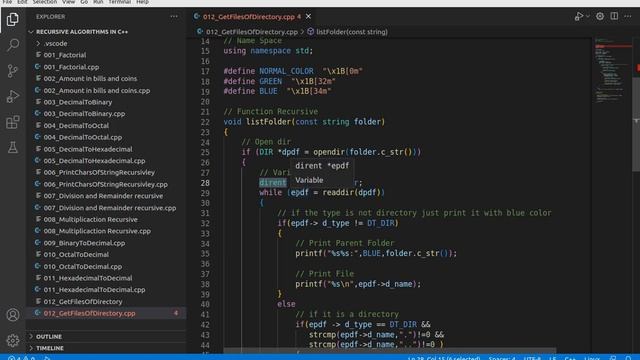Run the C++ file with play button

click(x=578, y=17)
